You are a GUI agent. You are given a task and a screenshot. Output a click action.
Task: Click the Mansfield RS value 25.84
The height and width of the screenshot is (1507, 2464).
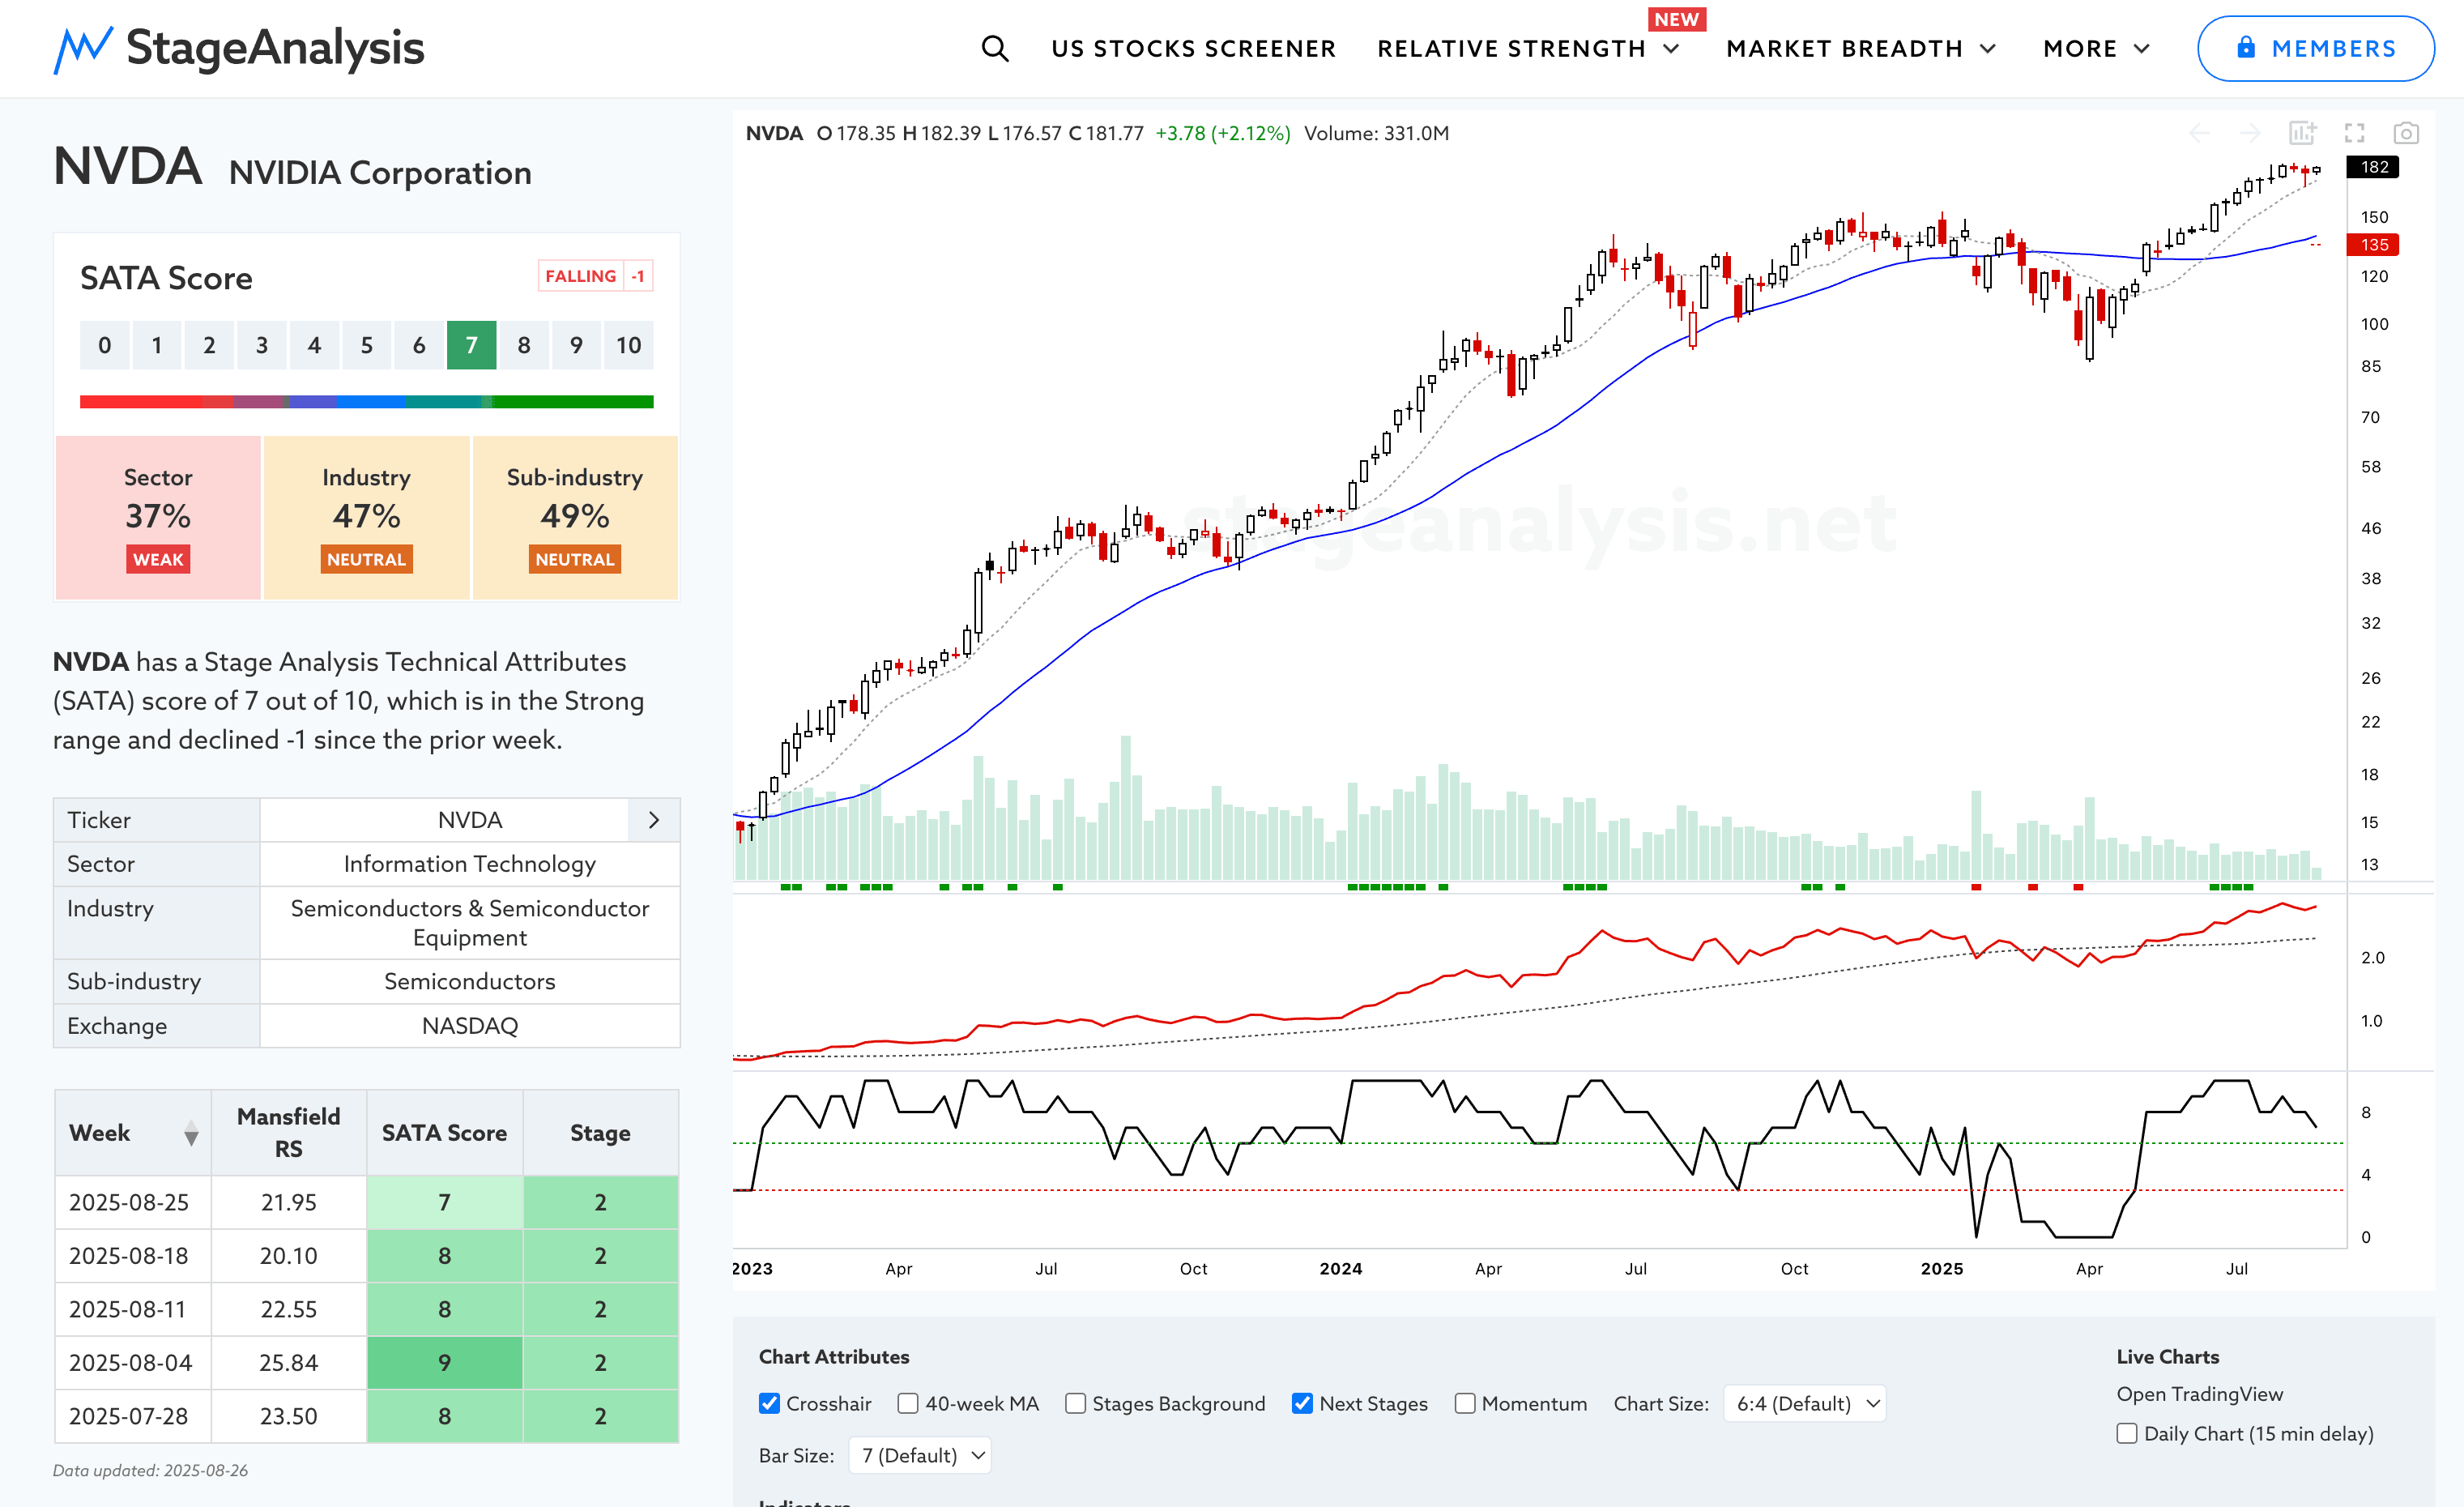click(288, 1362)
